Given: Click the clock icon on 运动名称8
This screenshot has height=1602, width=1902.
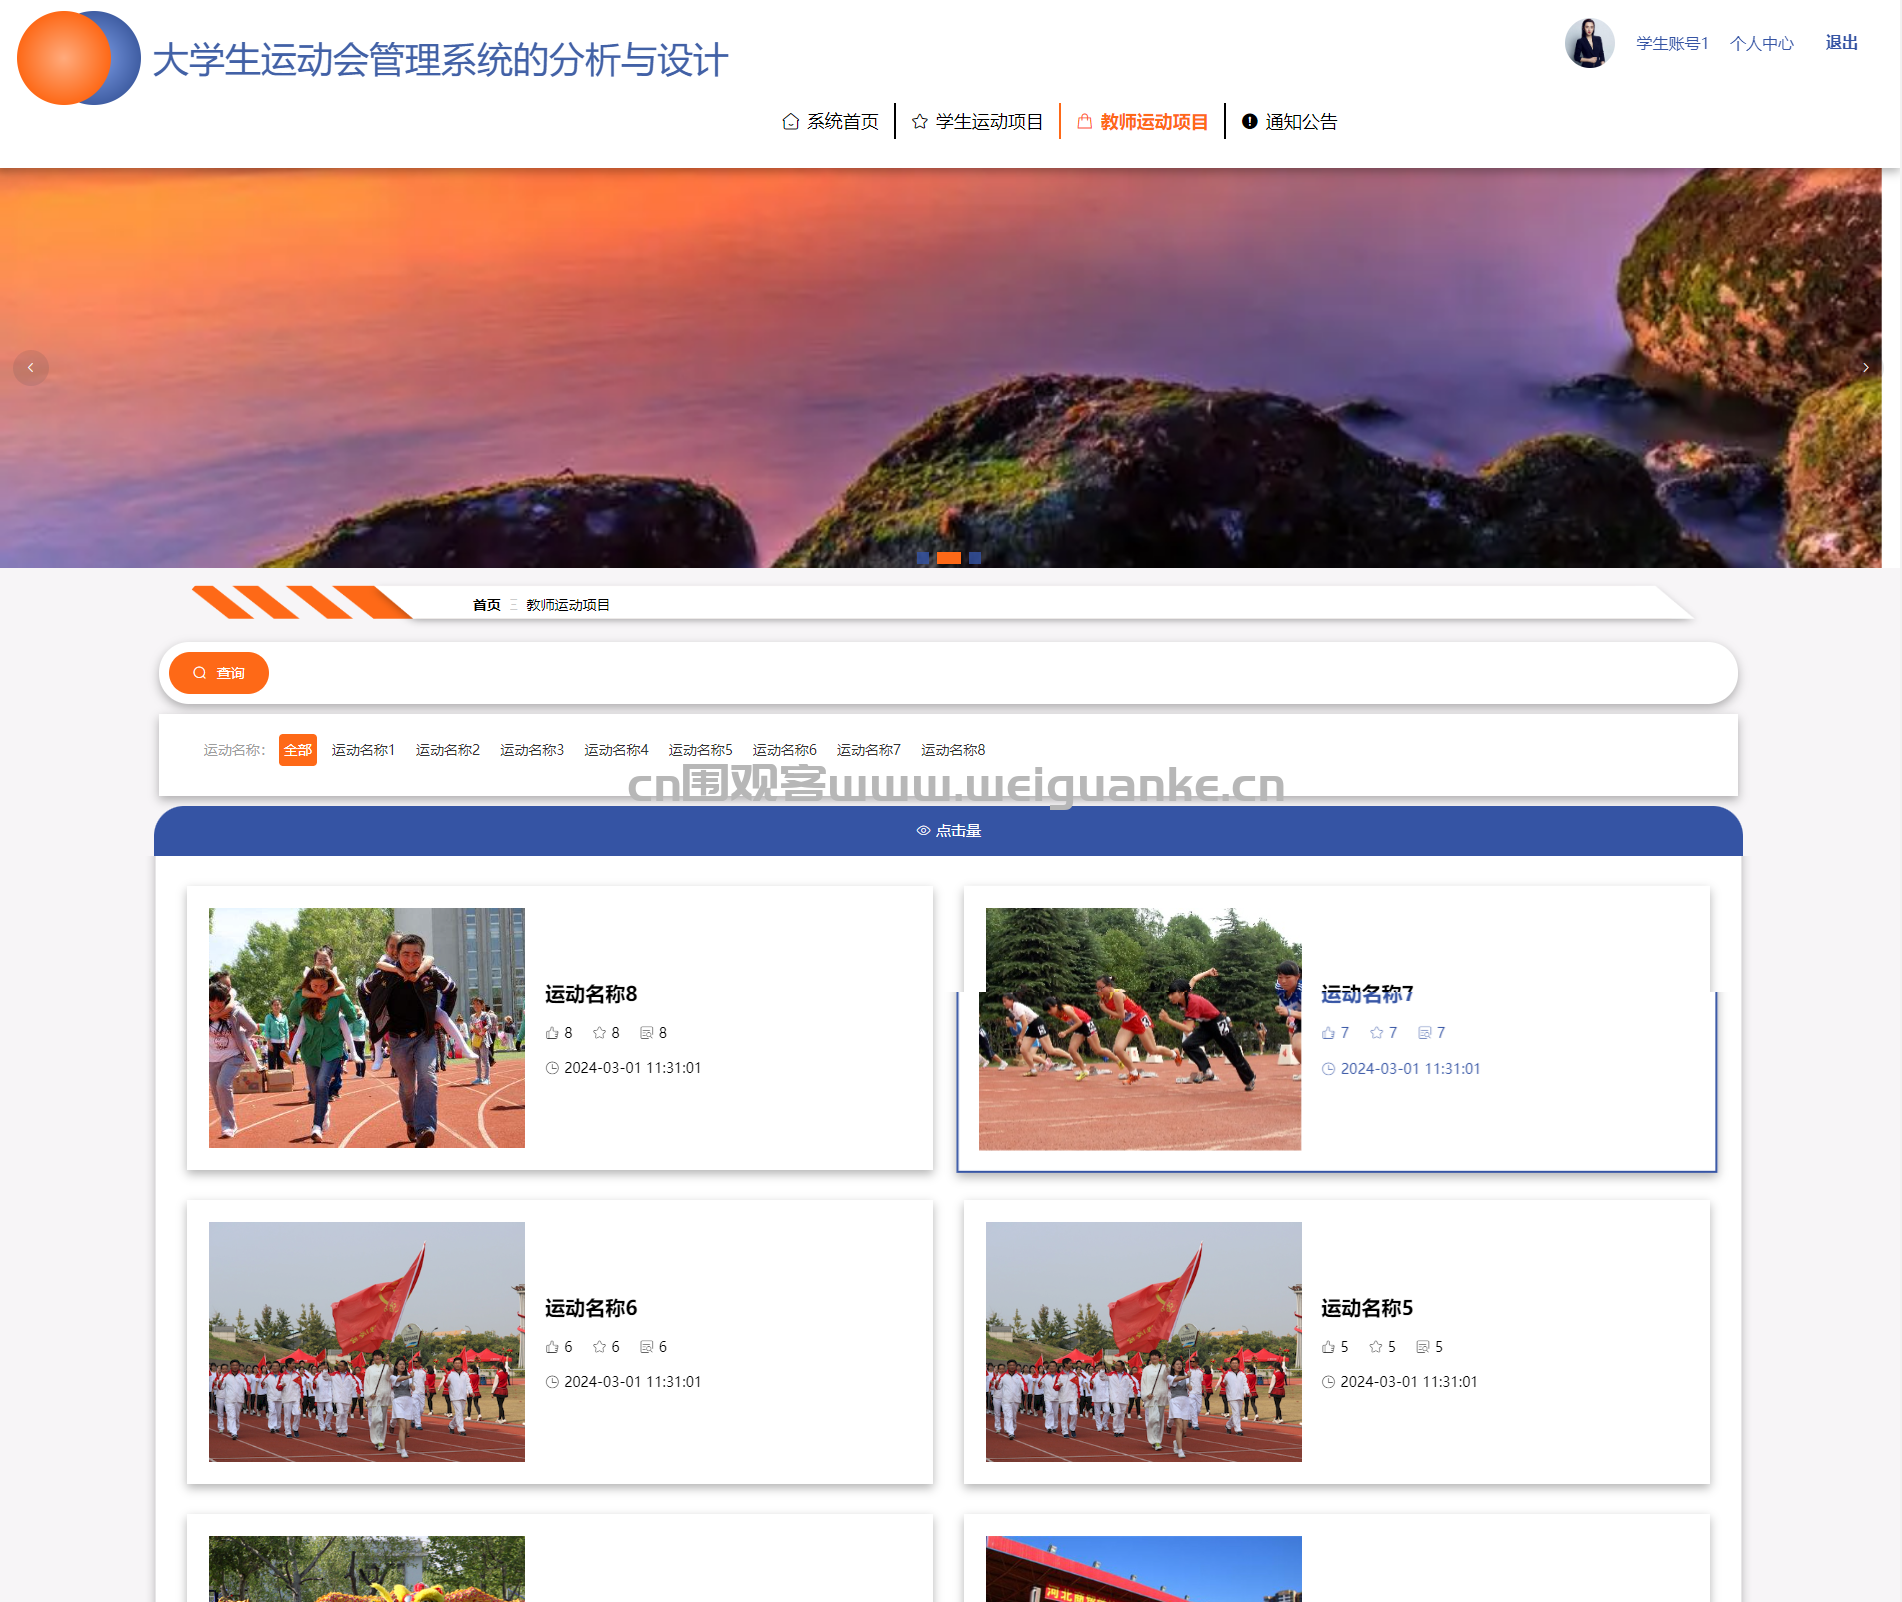Looking at the screenshot, I should tap(552, 1068).
